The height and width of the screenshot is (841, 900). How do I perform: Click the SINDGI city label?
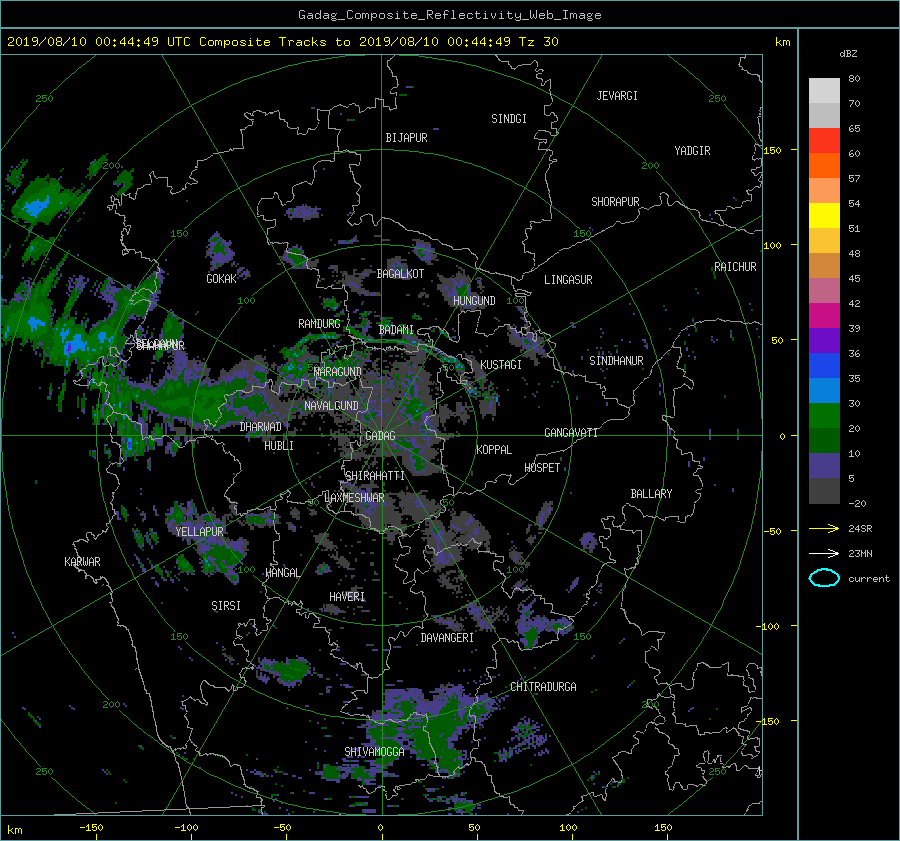tap(509, 119)
